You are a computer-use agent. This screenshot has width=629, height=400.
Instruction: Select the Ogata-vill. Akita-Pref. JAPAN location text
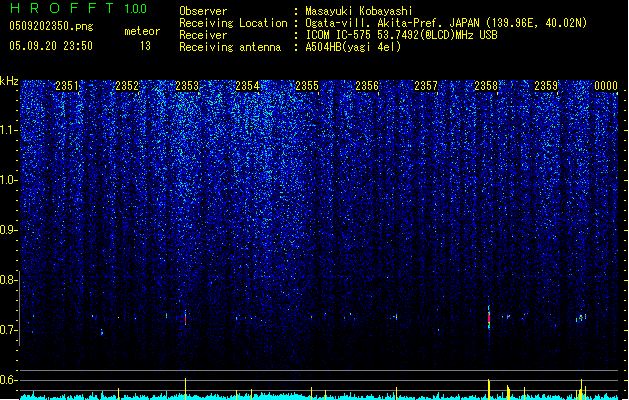pos(446,23)
